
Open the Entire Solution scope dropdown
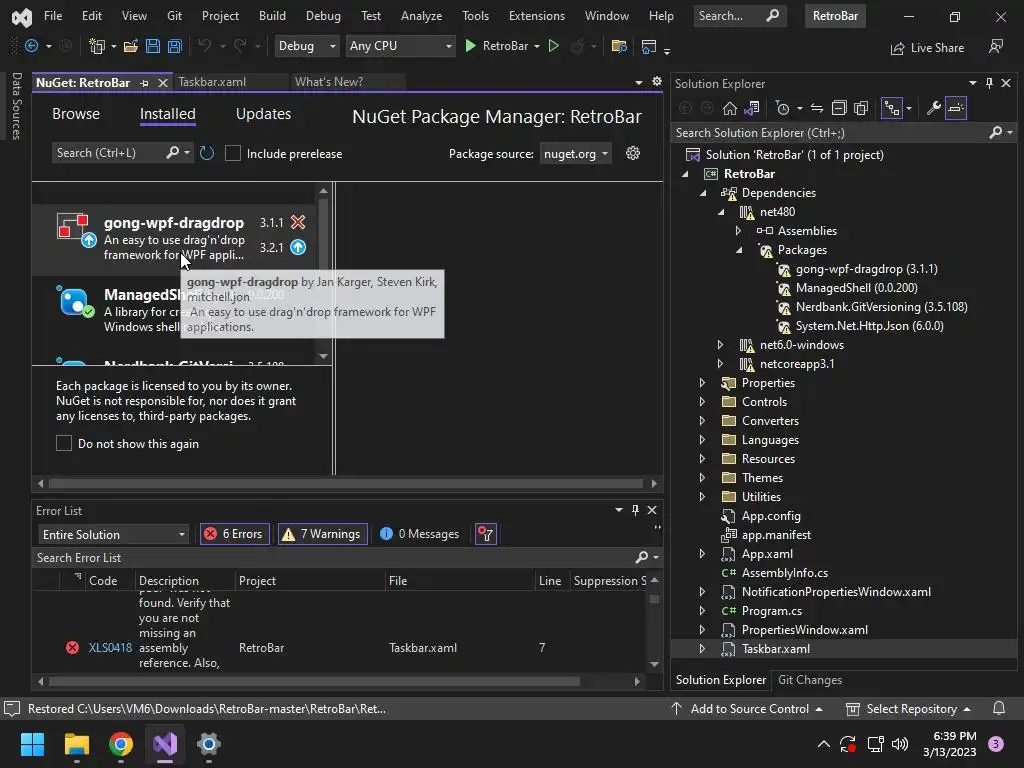tap(113, 534)
